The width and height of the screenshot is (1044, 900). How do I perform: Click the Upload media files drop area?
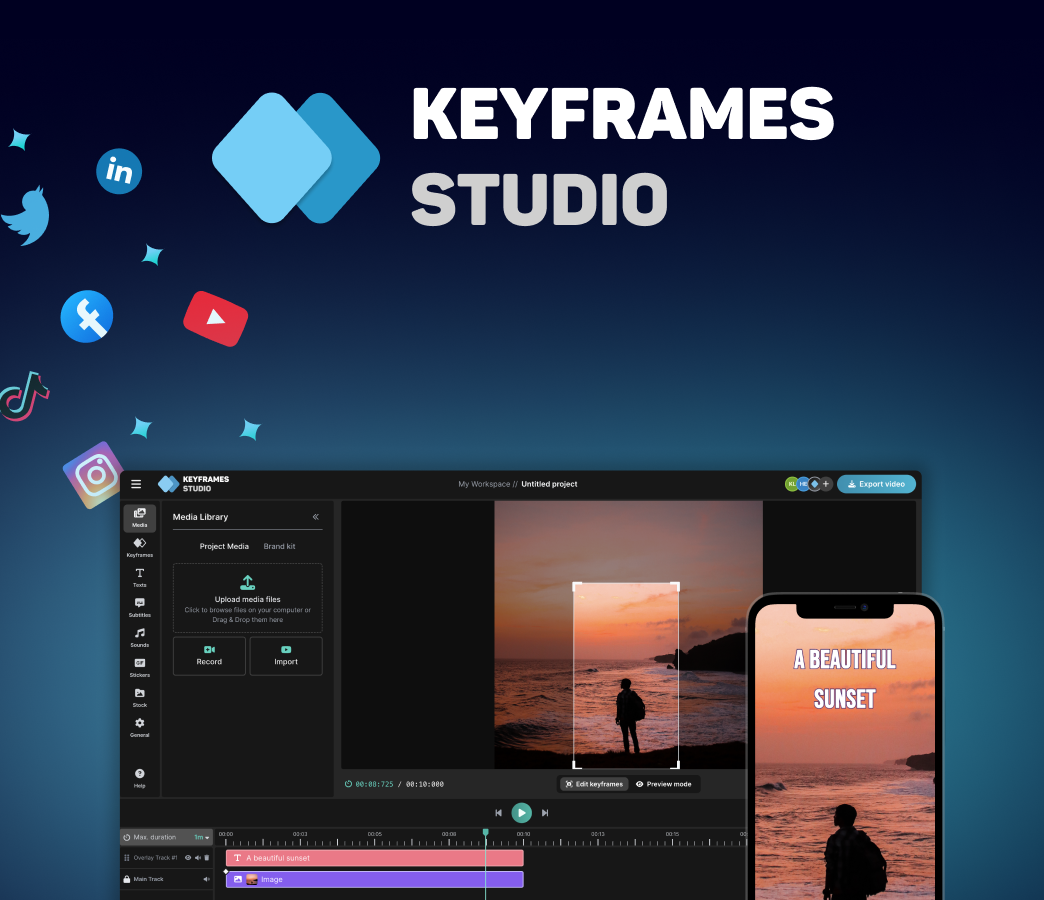point(248,598)
